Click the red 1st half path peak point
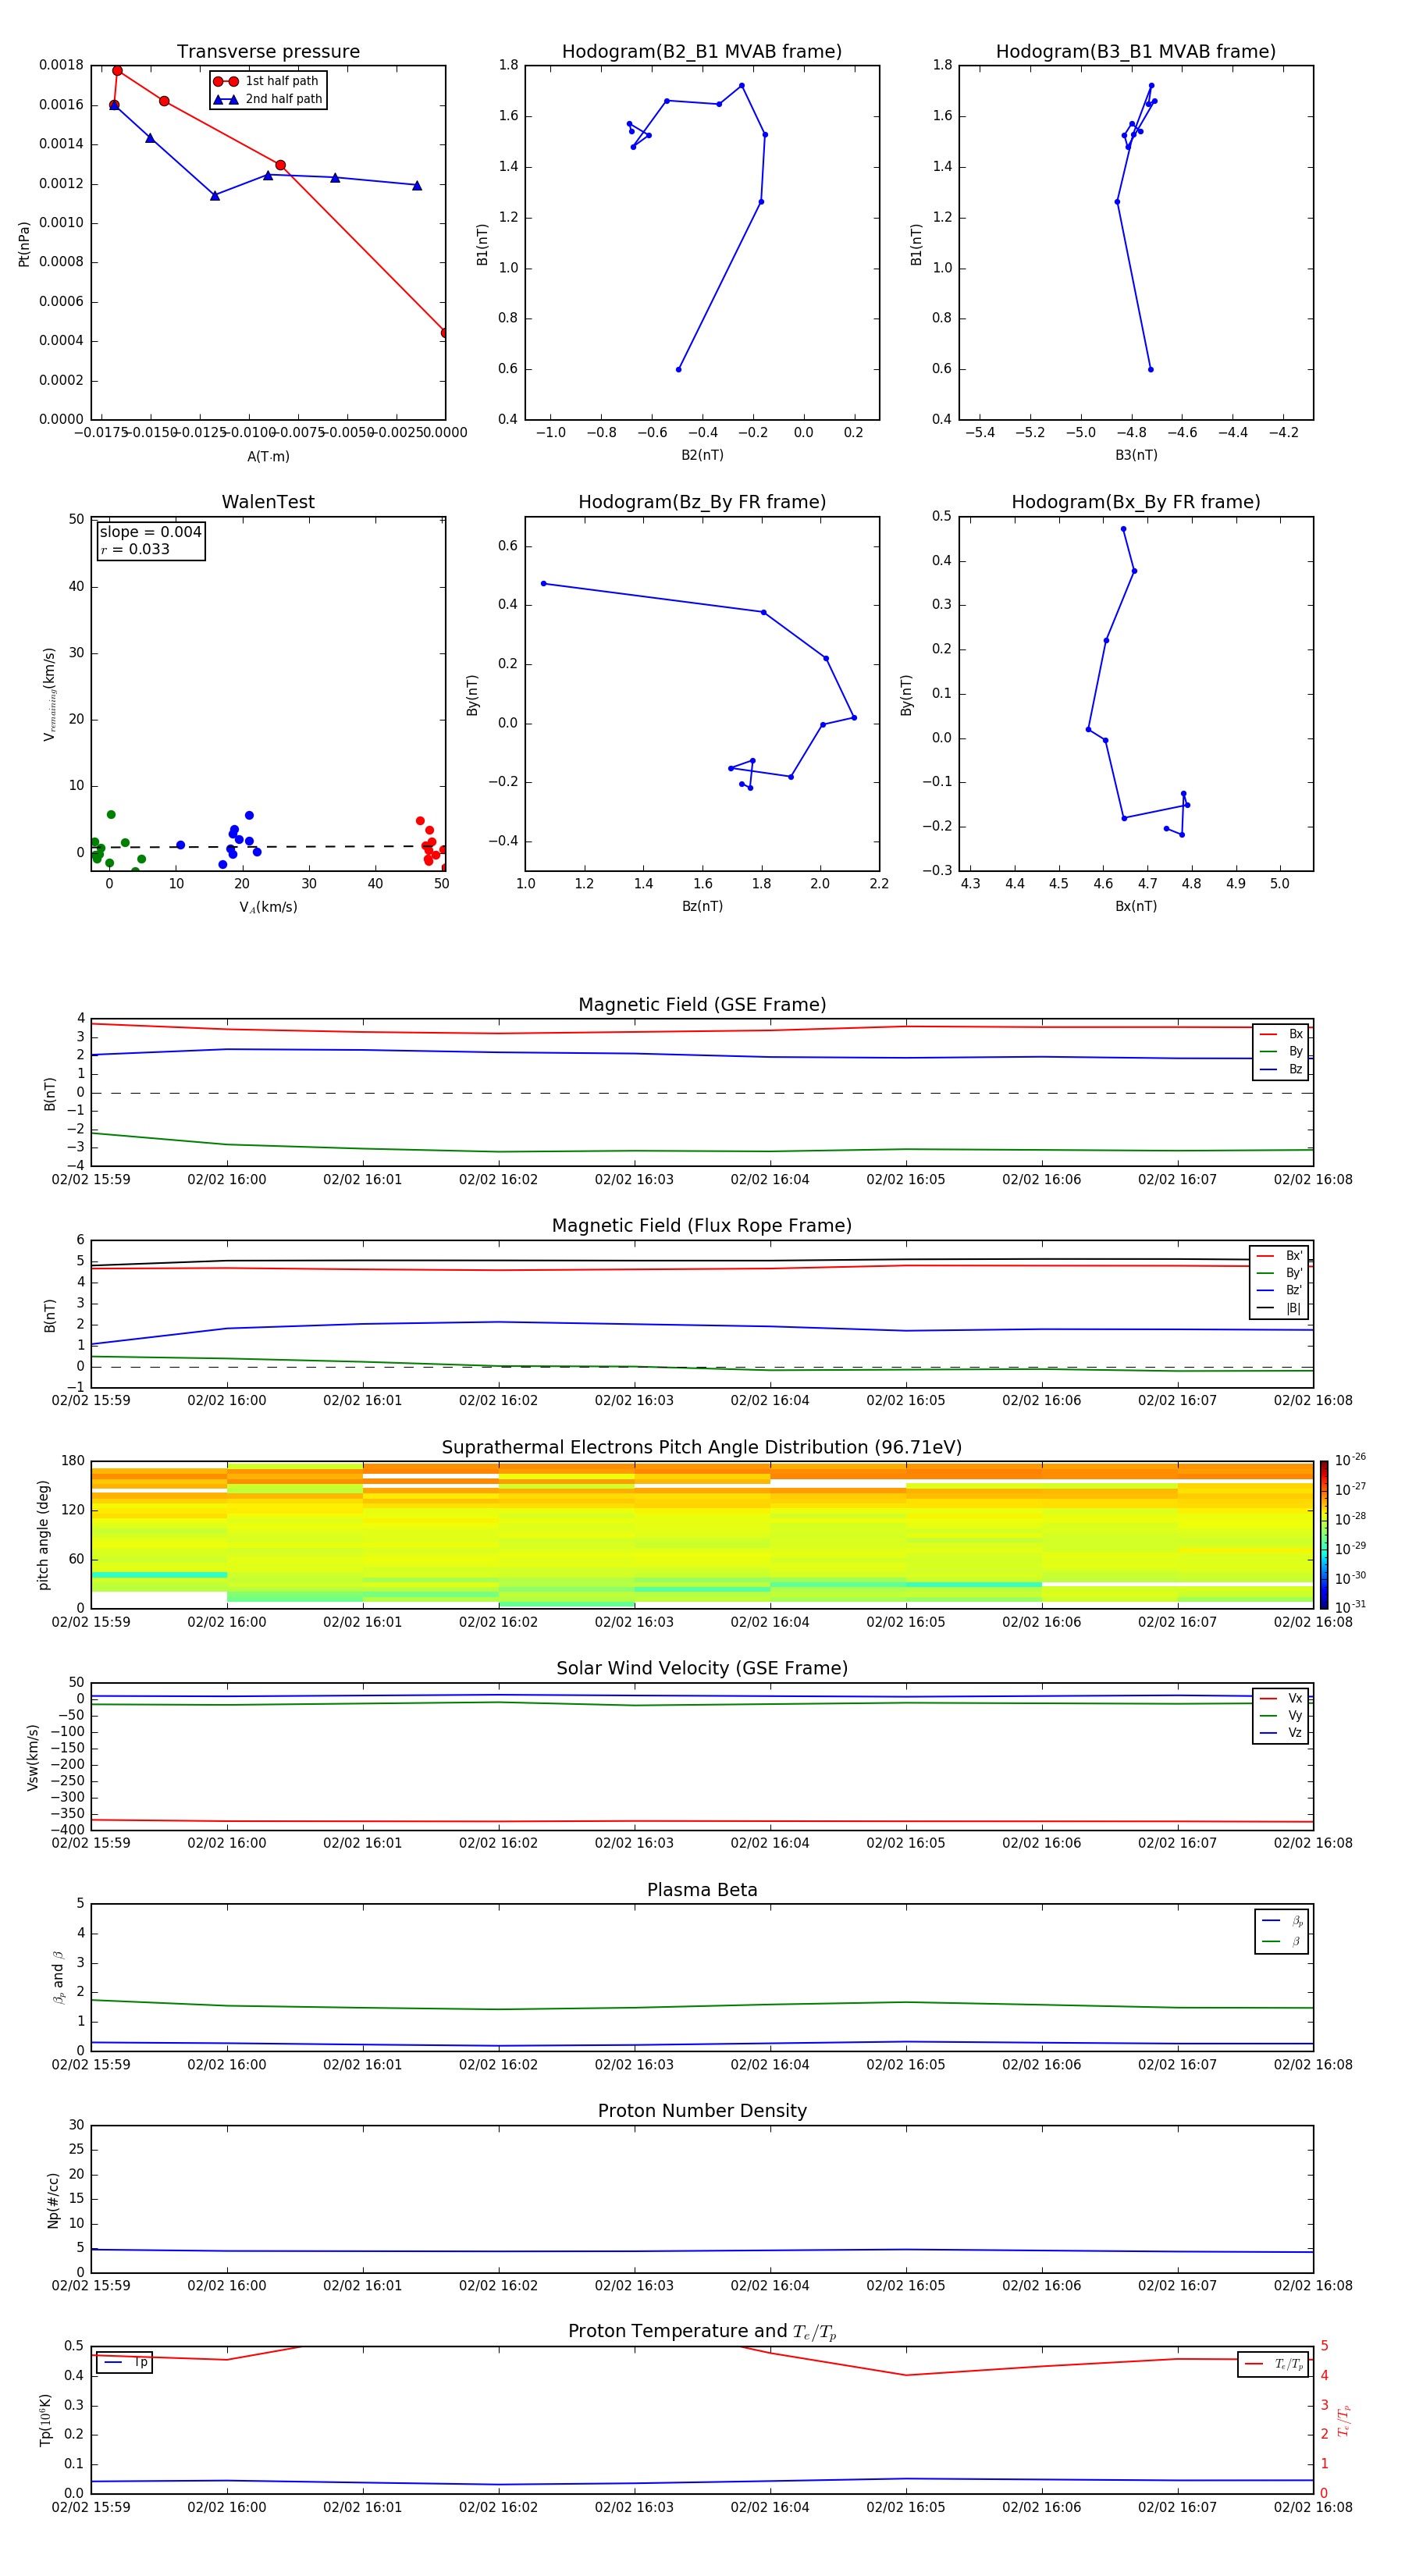The image size is (1405, 2576). (117, 71)
